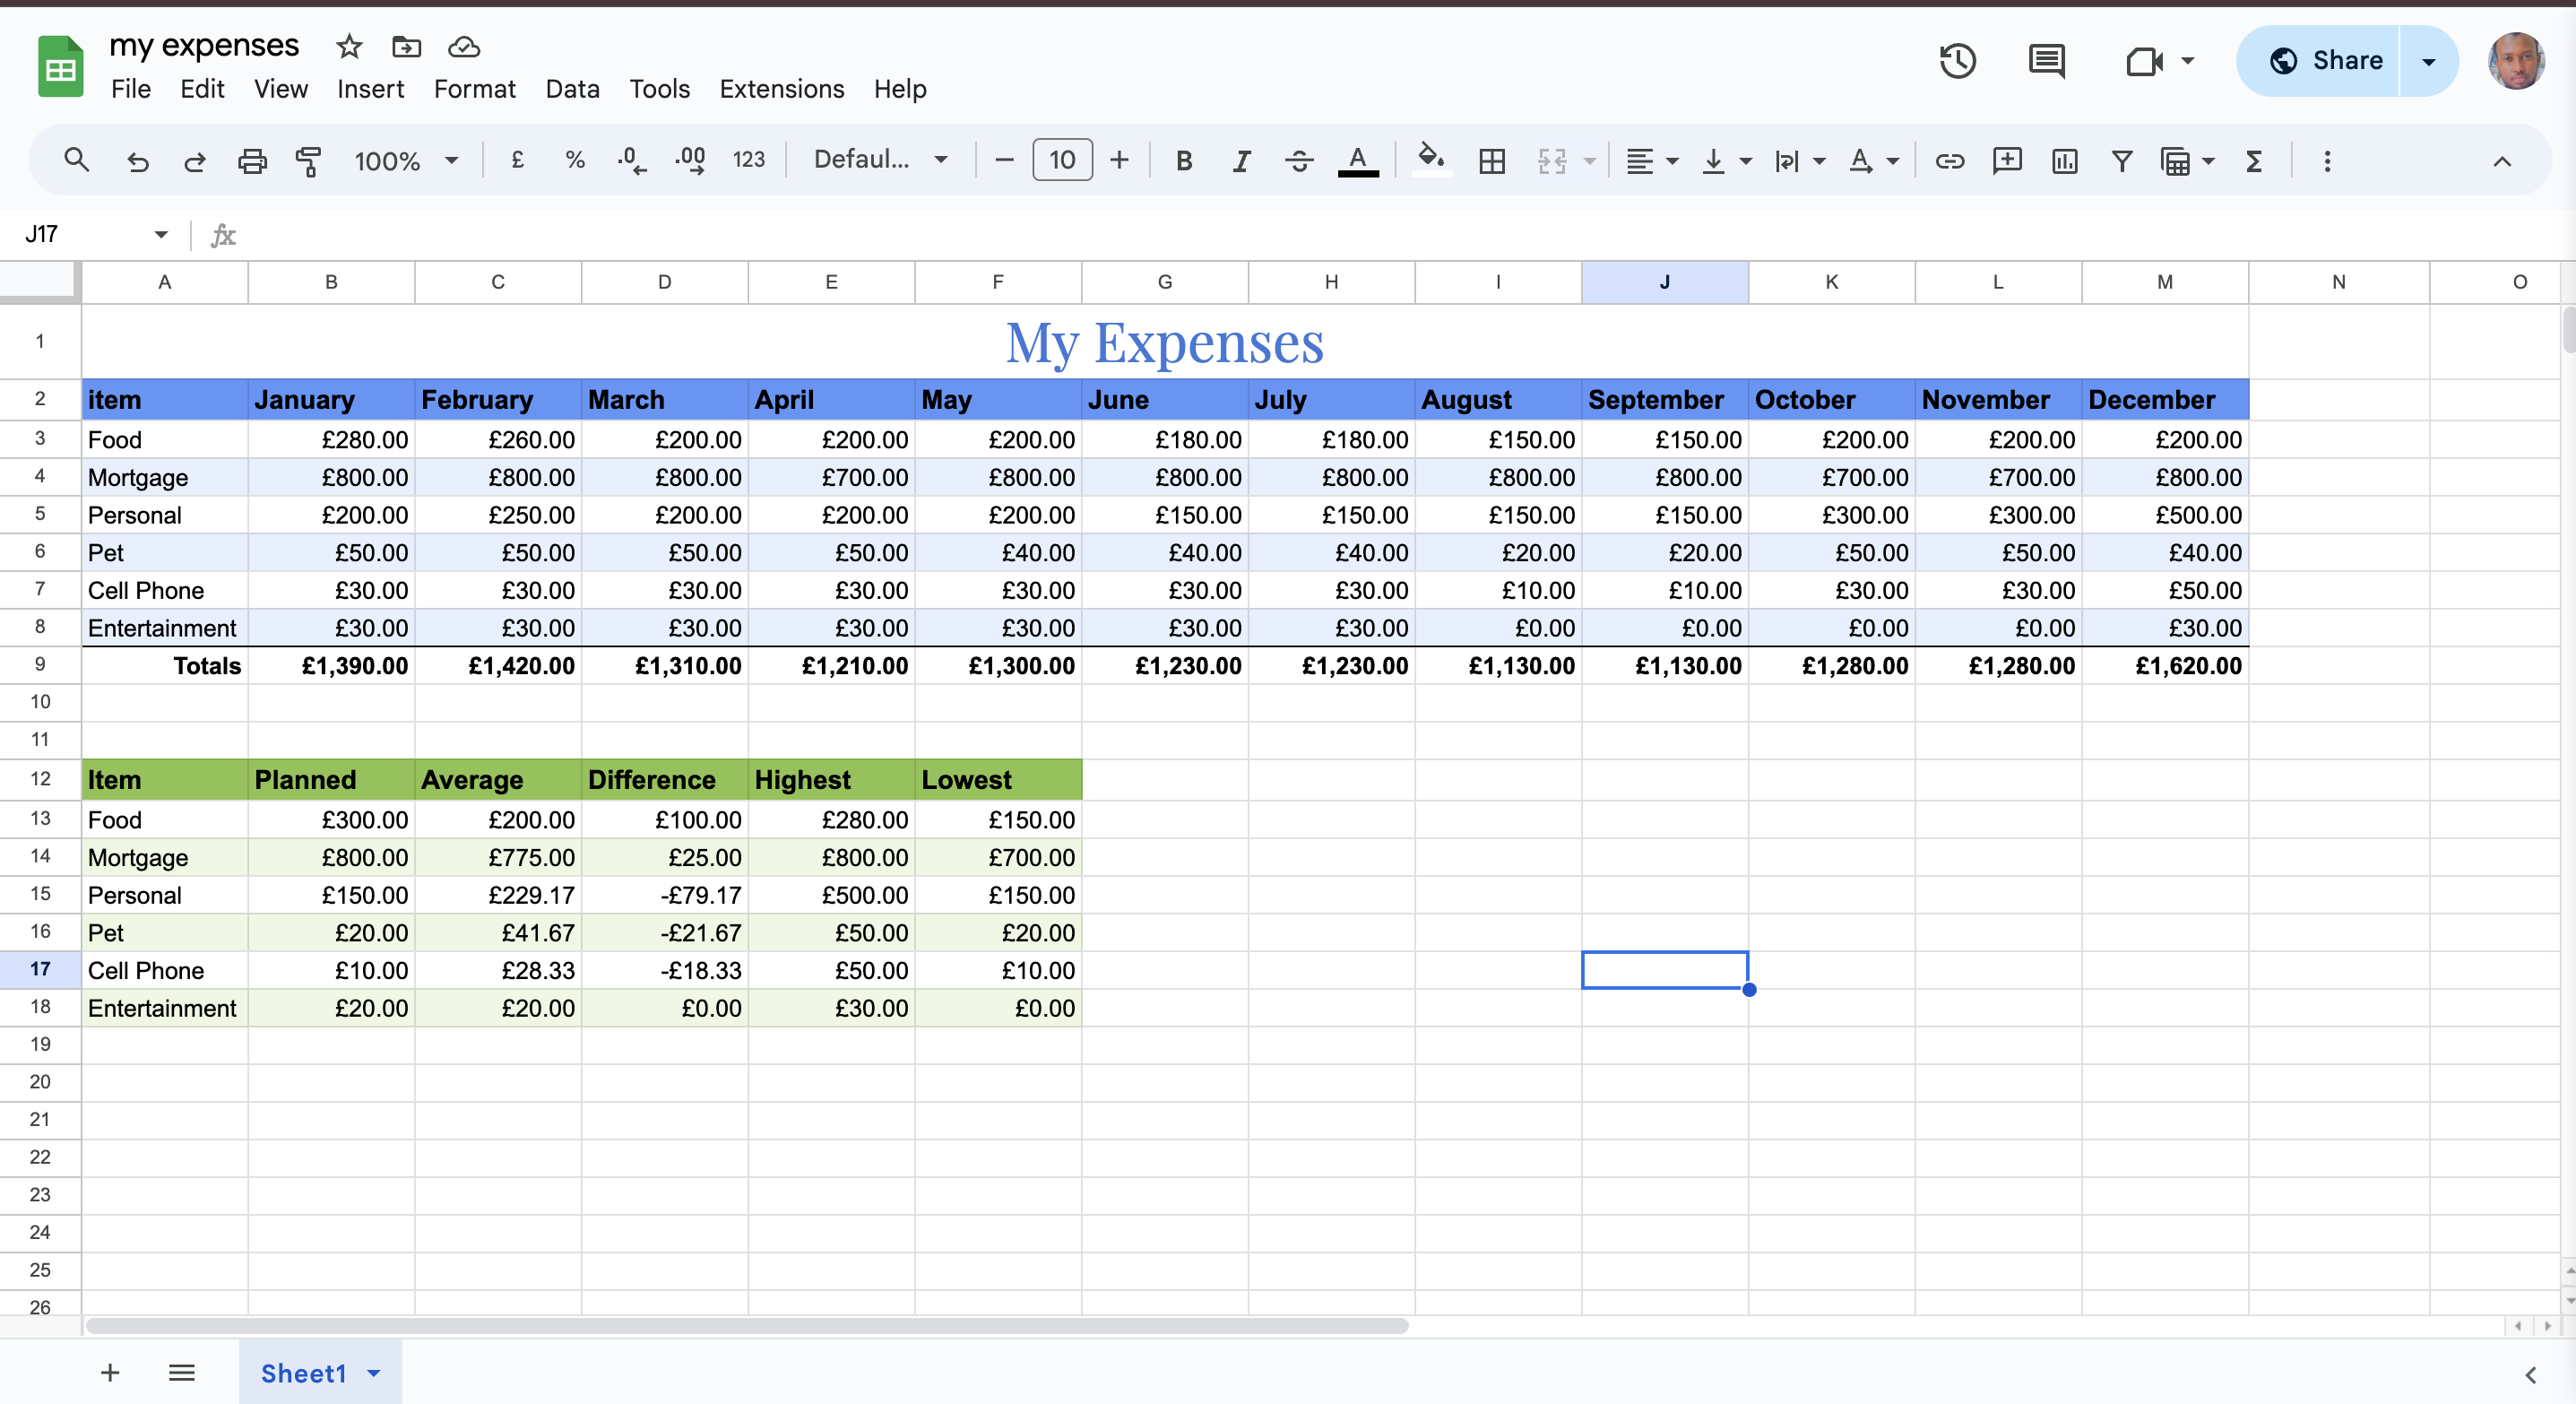2576x1404 pixels.
Task: Open the Sheet1 tab options arrow
Action: 374,1373
